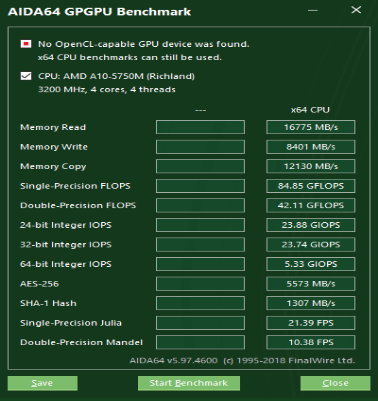
Task: Close the benchmark dialog via Close button
Action: 335,383
